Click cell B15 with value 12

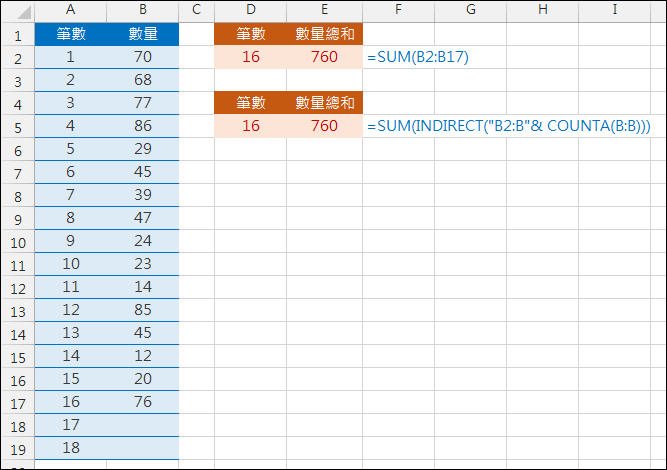(x=143, y=356)
